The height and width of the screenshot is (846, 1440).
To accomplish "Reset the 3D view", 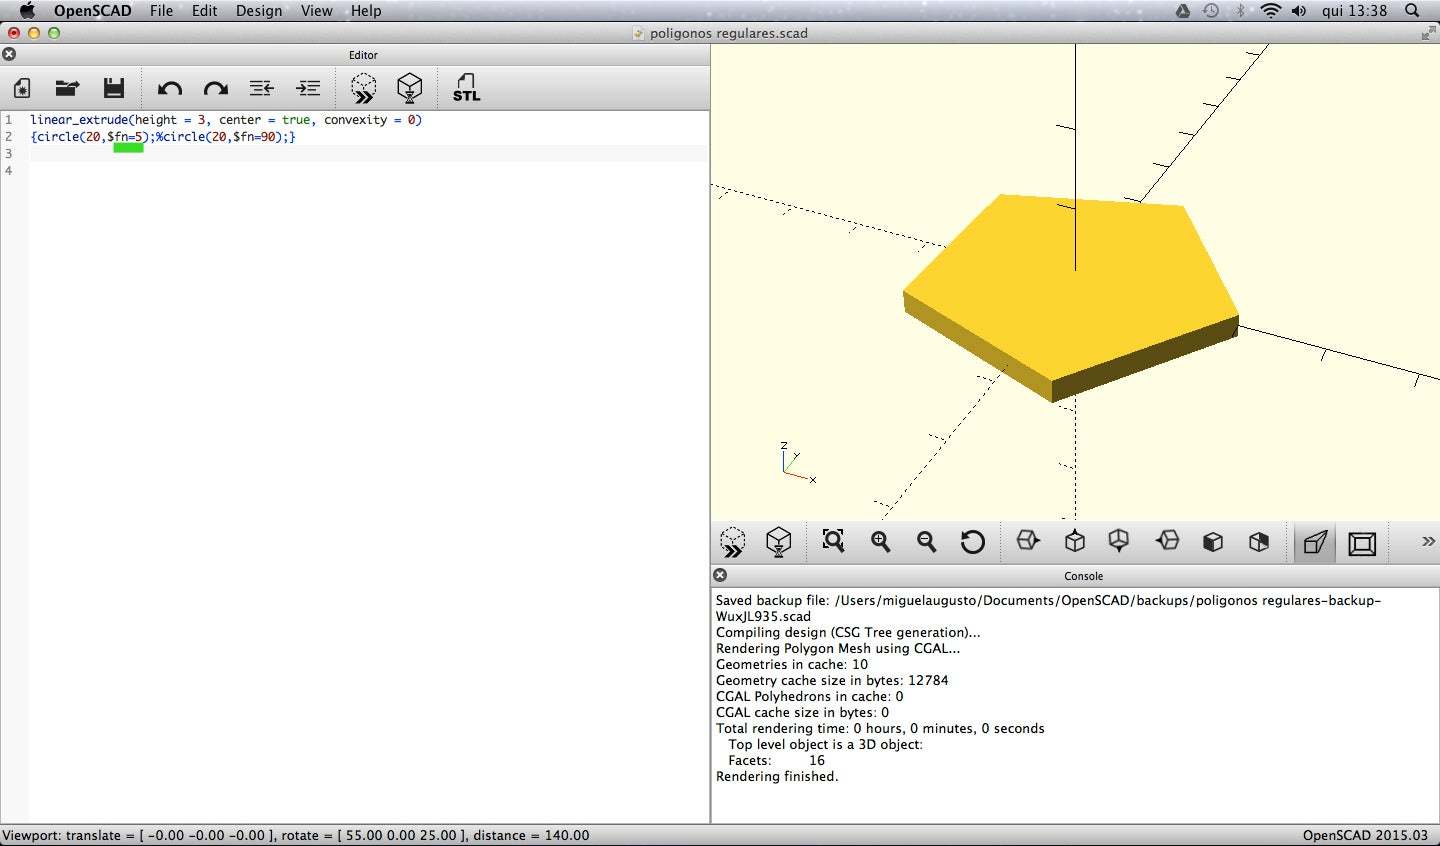I will pyautogui.click(x=972, y=542).
